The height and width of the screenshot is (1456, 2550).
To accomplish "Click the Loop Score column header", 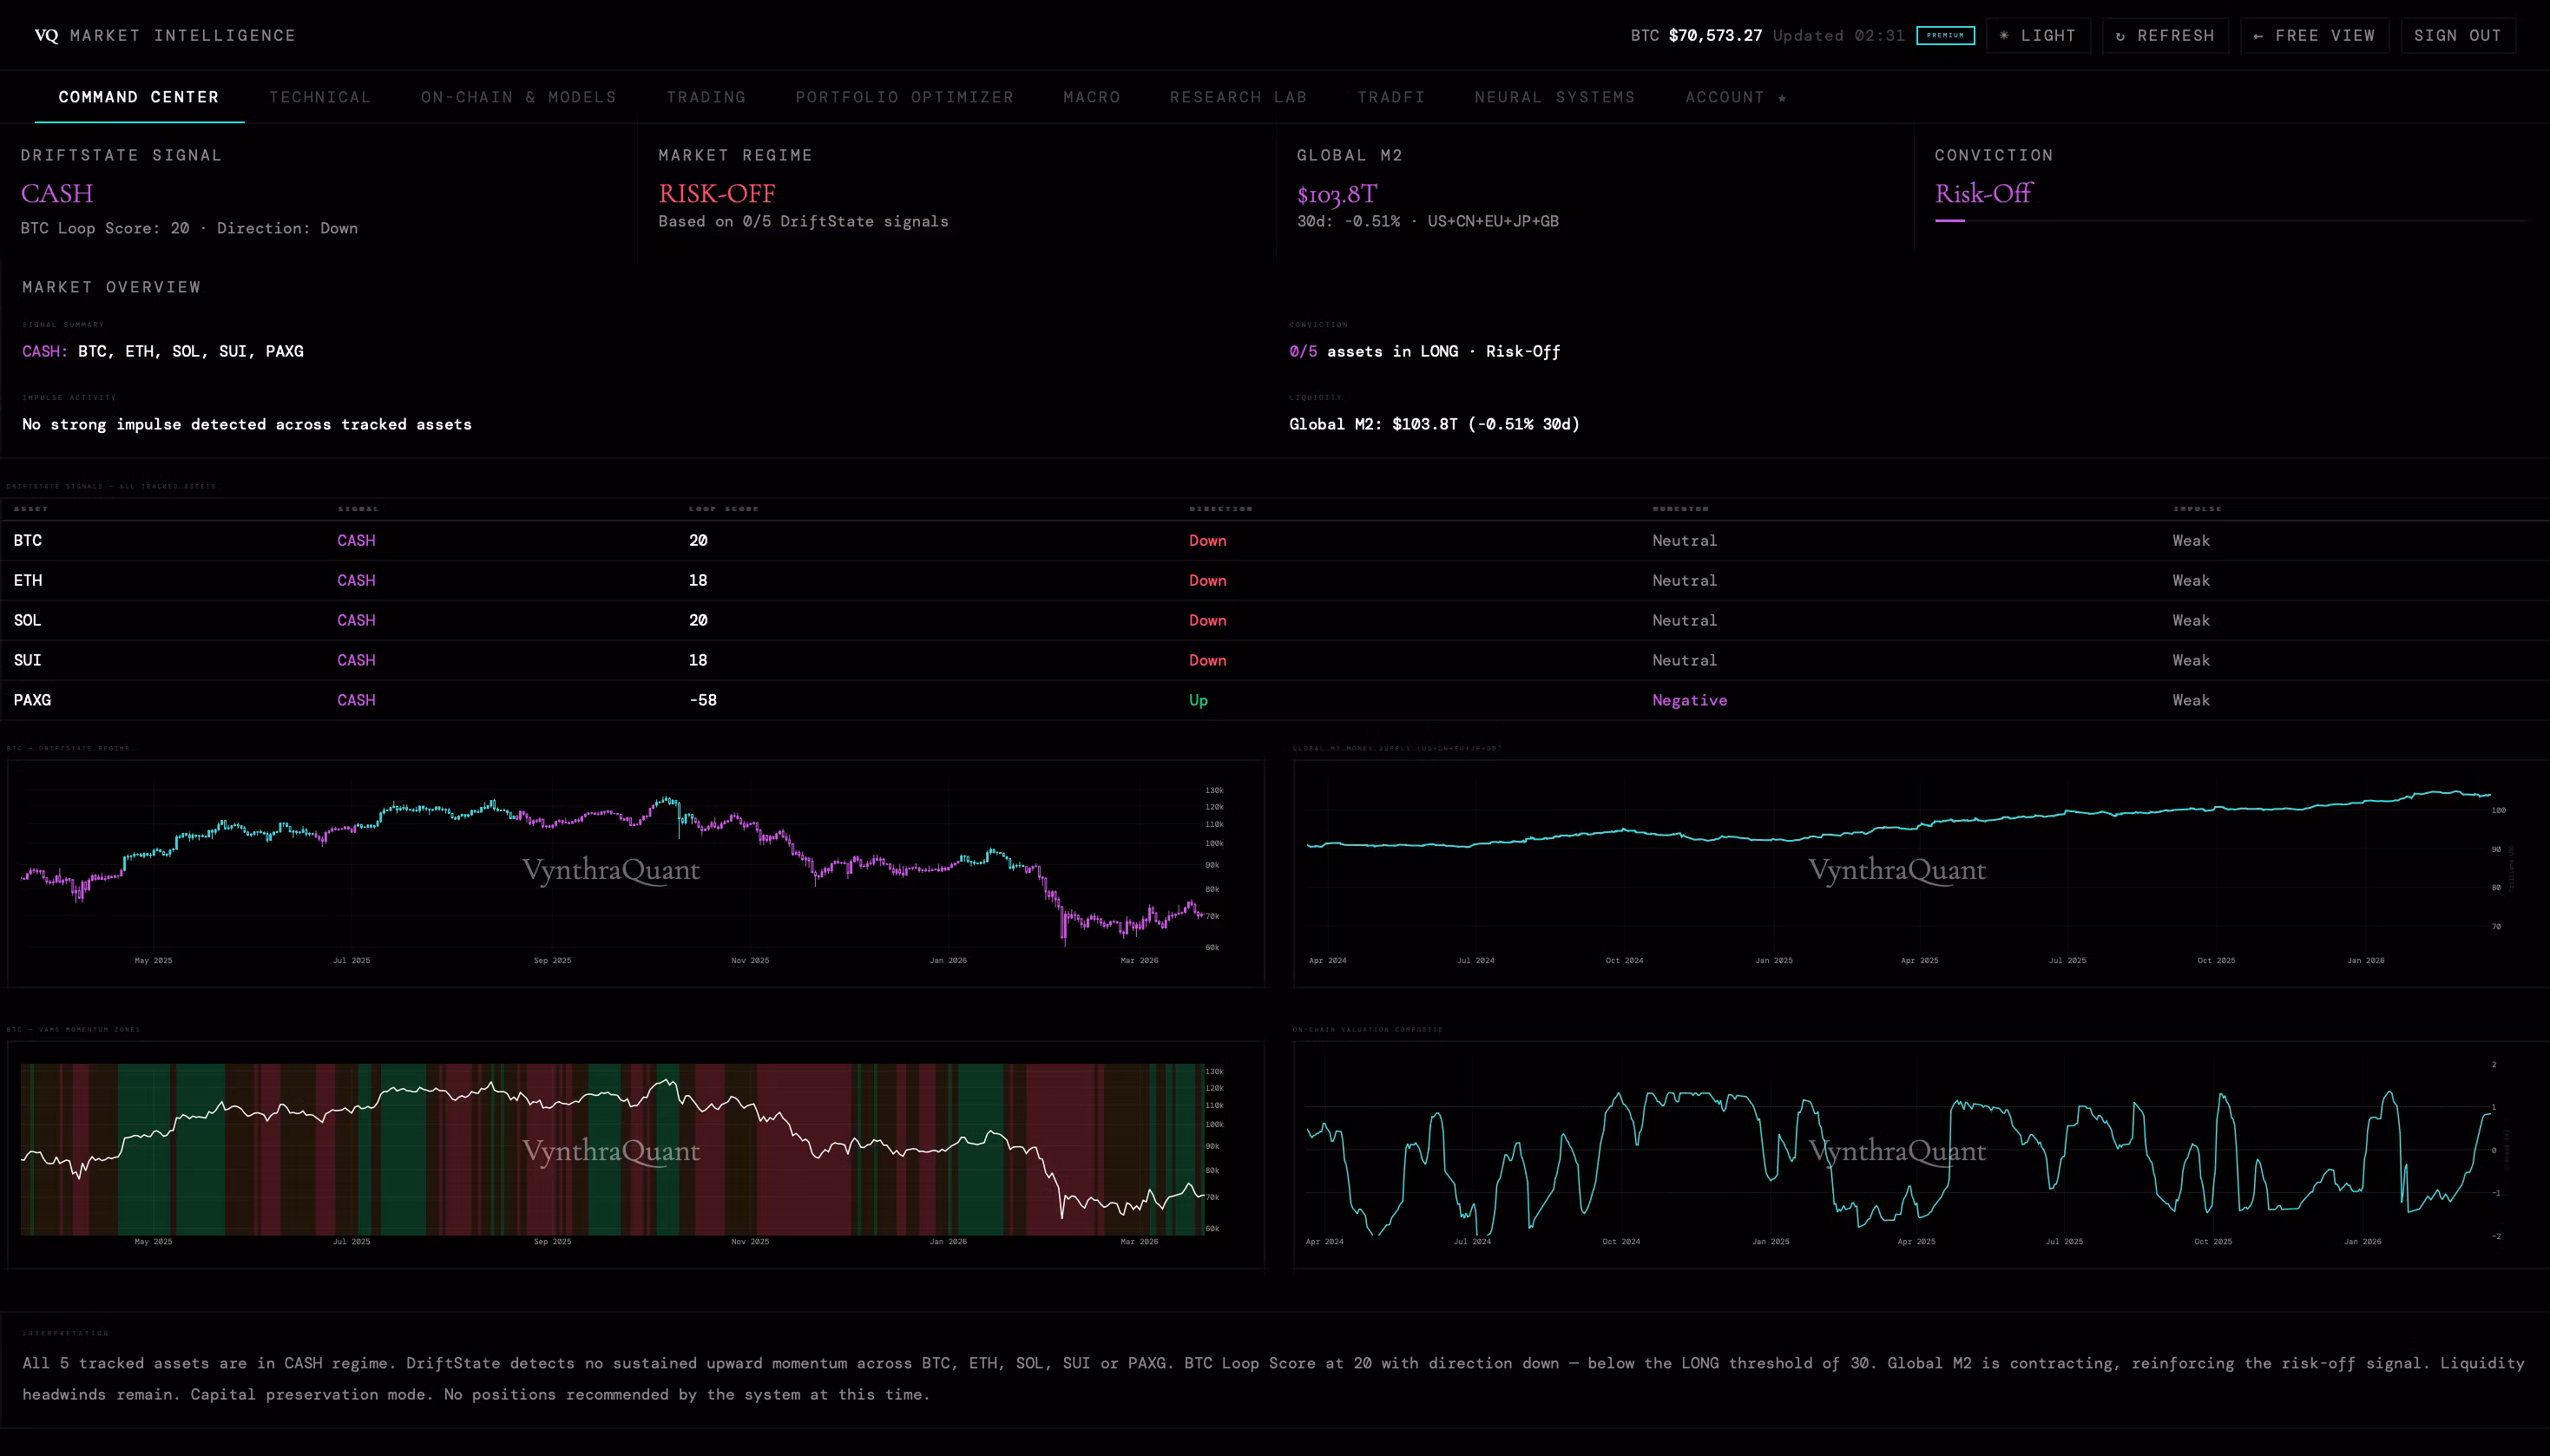I will (x=723, y=509).
